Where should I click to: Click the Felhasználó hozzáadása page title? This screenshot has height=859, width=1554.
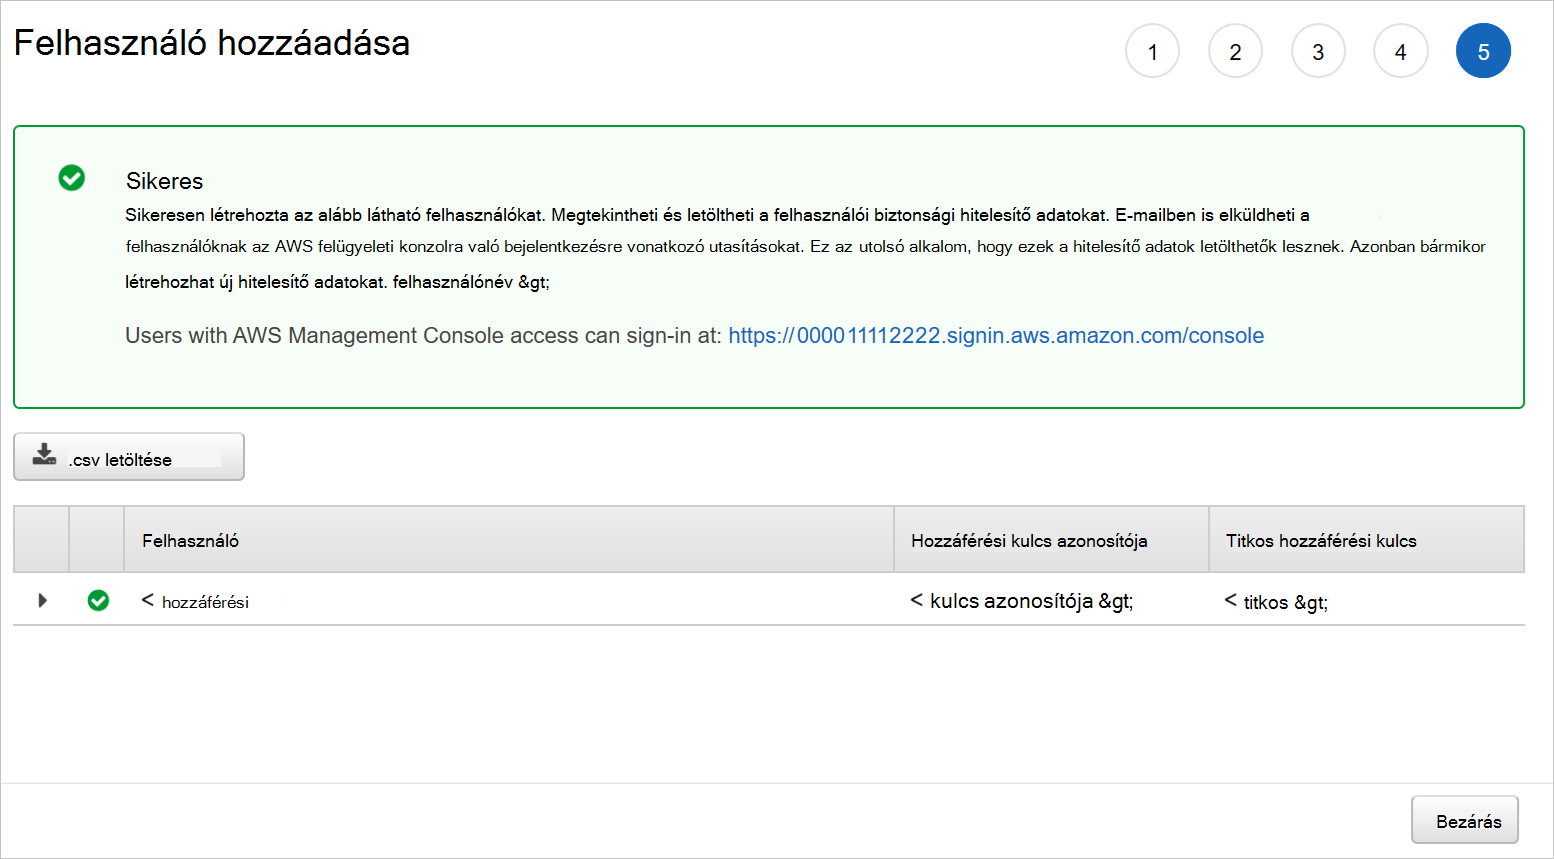coord(212,43)
